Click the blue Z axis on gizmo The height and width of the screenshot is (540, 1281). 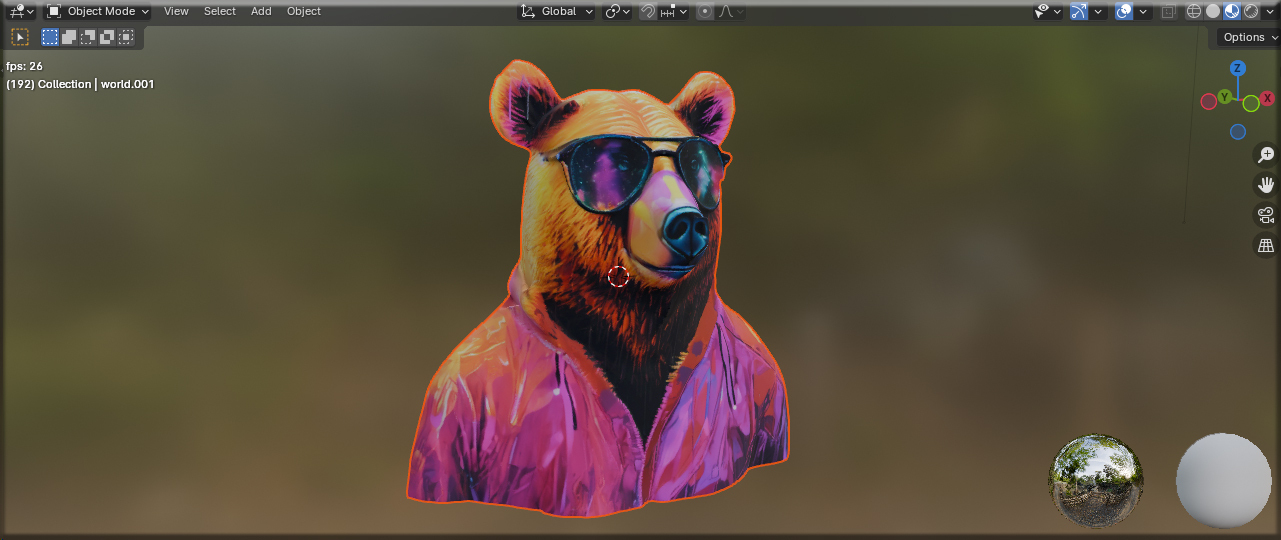pyautogui.click(x=1237, y=68)
